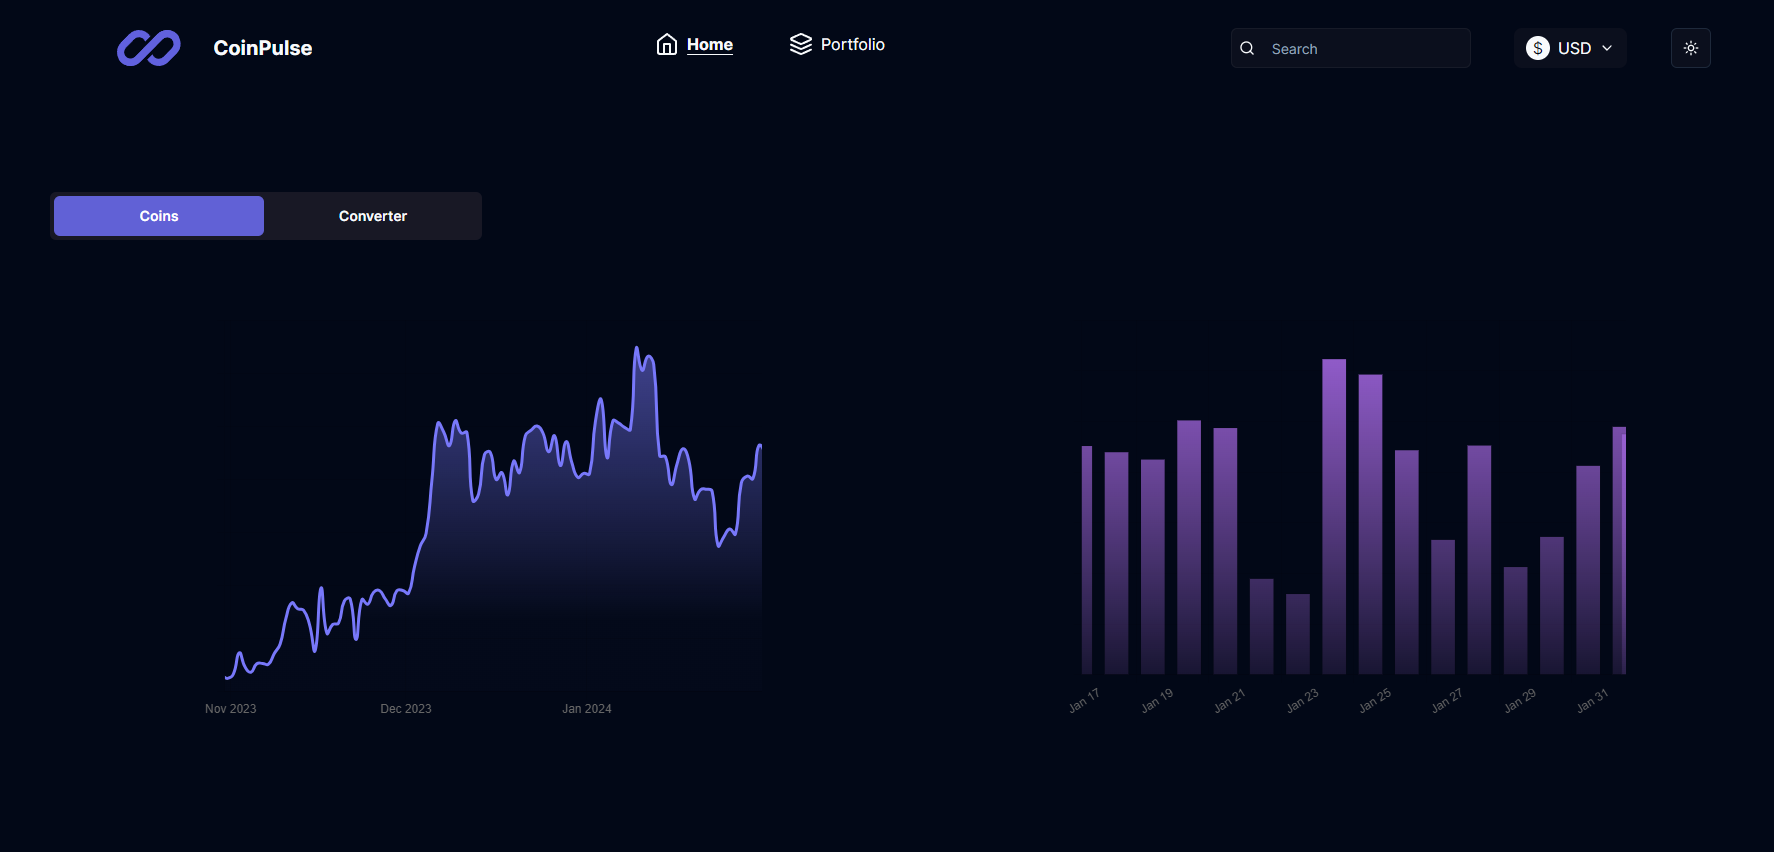Switch to the Coins tab
This screenshot has height=852, width=1774.
(x=159, y=216)
